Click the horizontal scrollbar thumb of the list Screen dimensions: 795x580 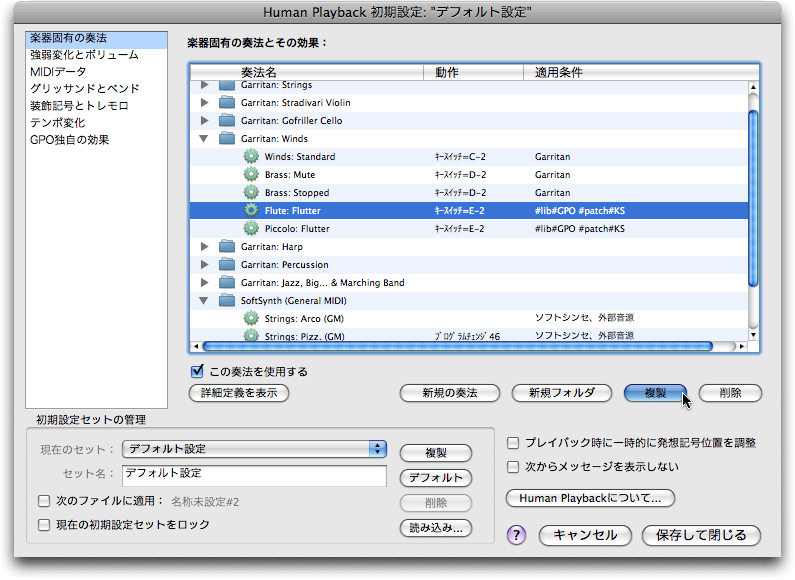[x=457, y=346]
